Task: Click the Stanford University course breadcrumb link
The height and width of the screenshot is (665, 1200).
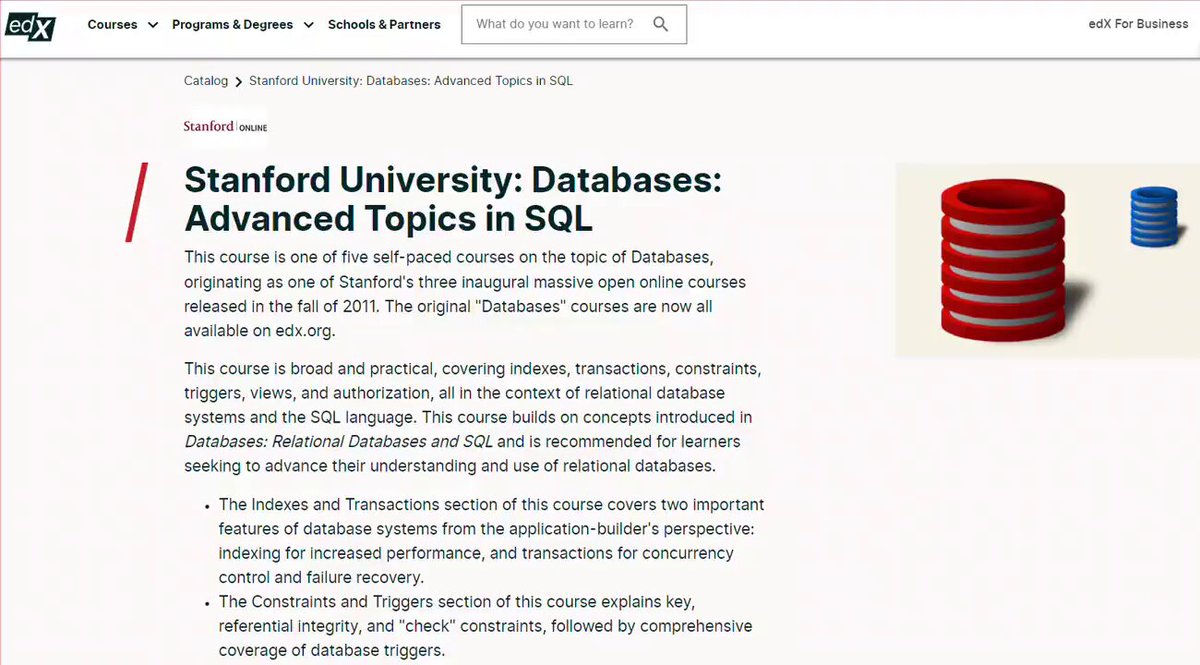Action: [x=410, y=81]
